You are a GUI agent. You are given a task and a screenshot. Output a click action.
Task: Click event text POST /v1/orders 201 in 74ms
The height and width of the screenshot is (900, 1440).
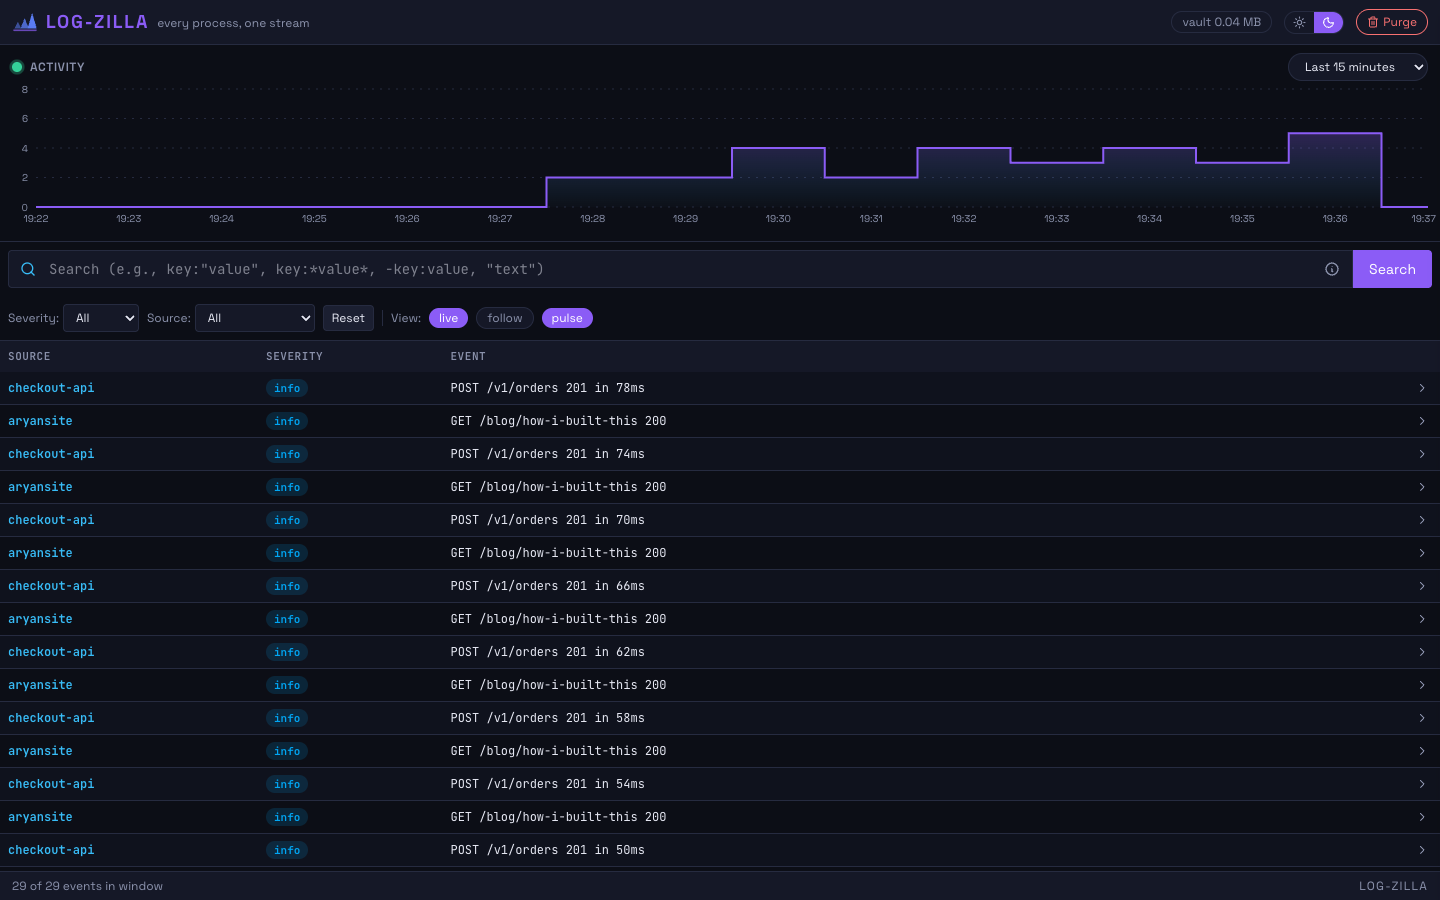(x=548, y=454)
